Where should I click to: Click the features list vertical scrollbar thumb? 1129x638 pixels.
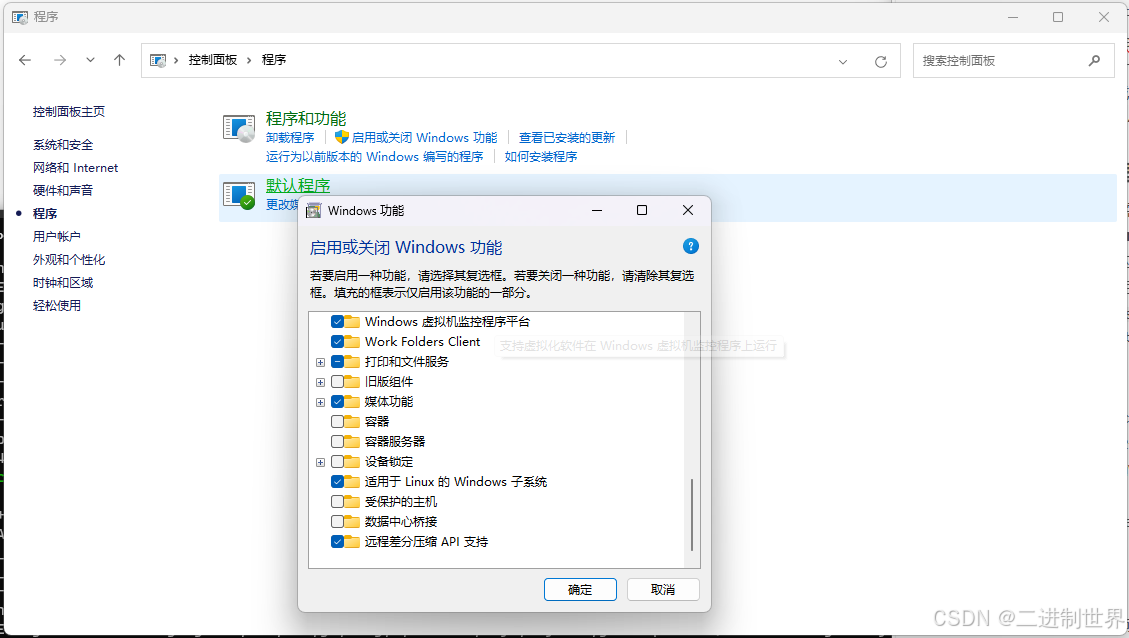692,515
